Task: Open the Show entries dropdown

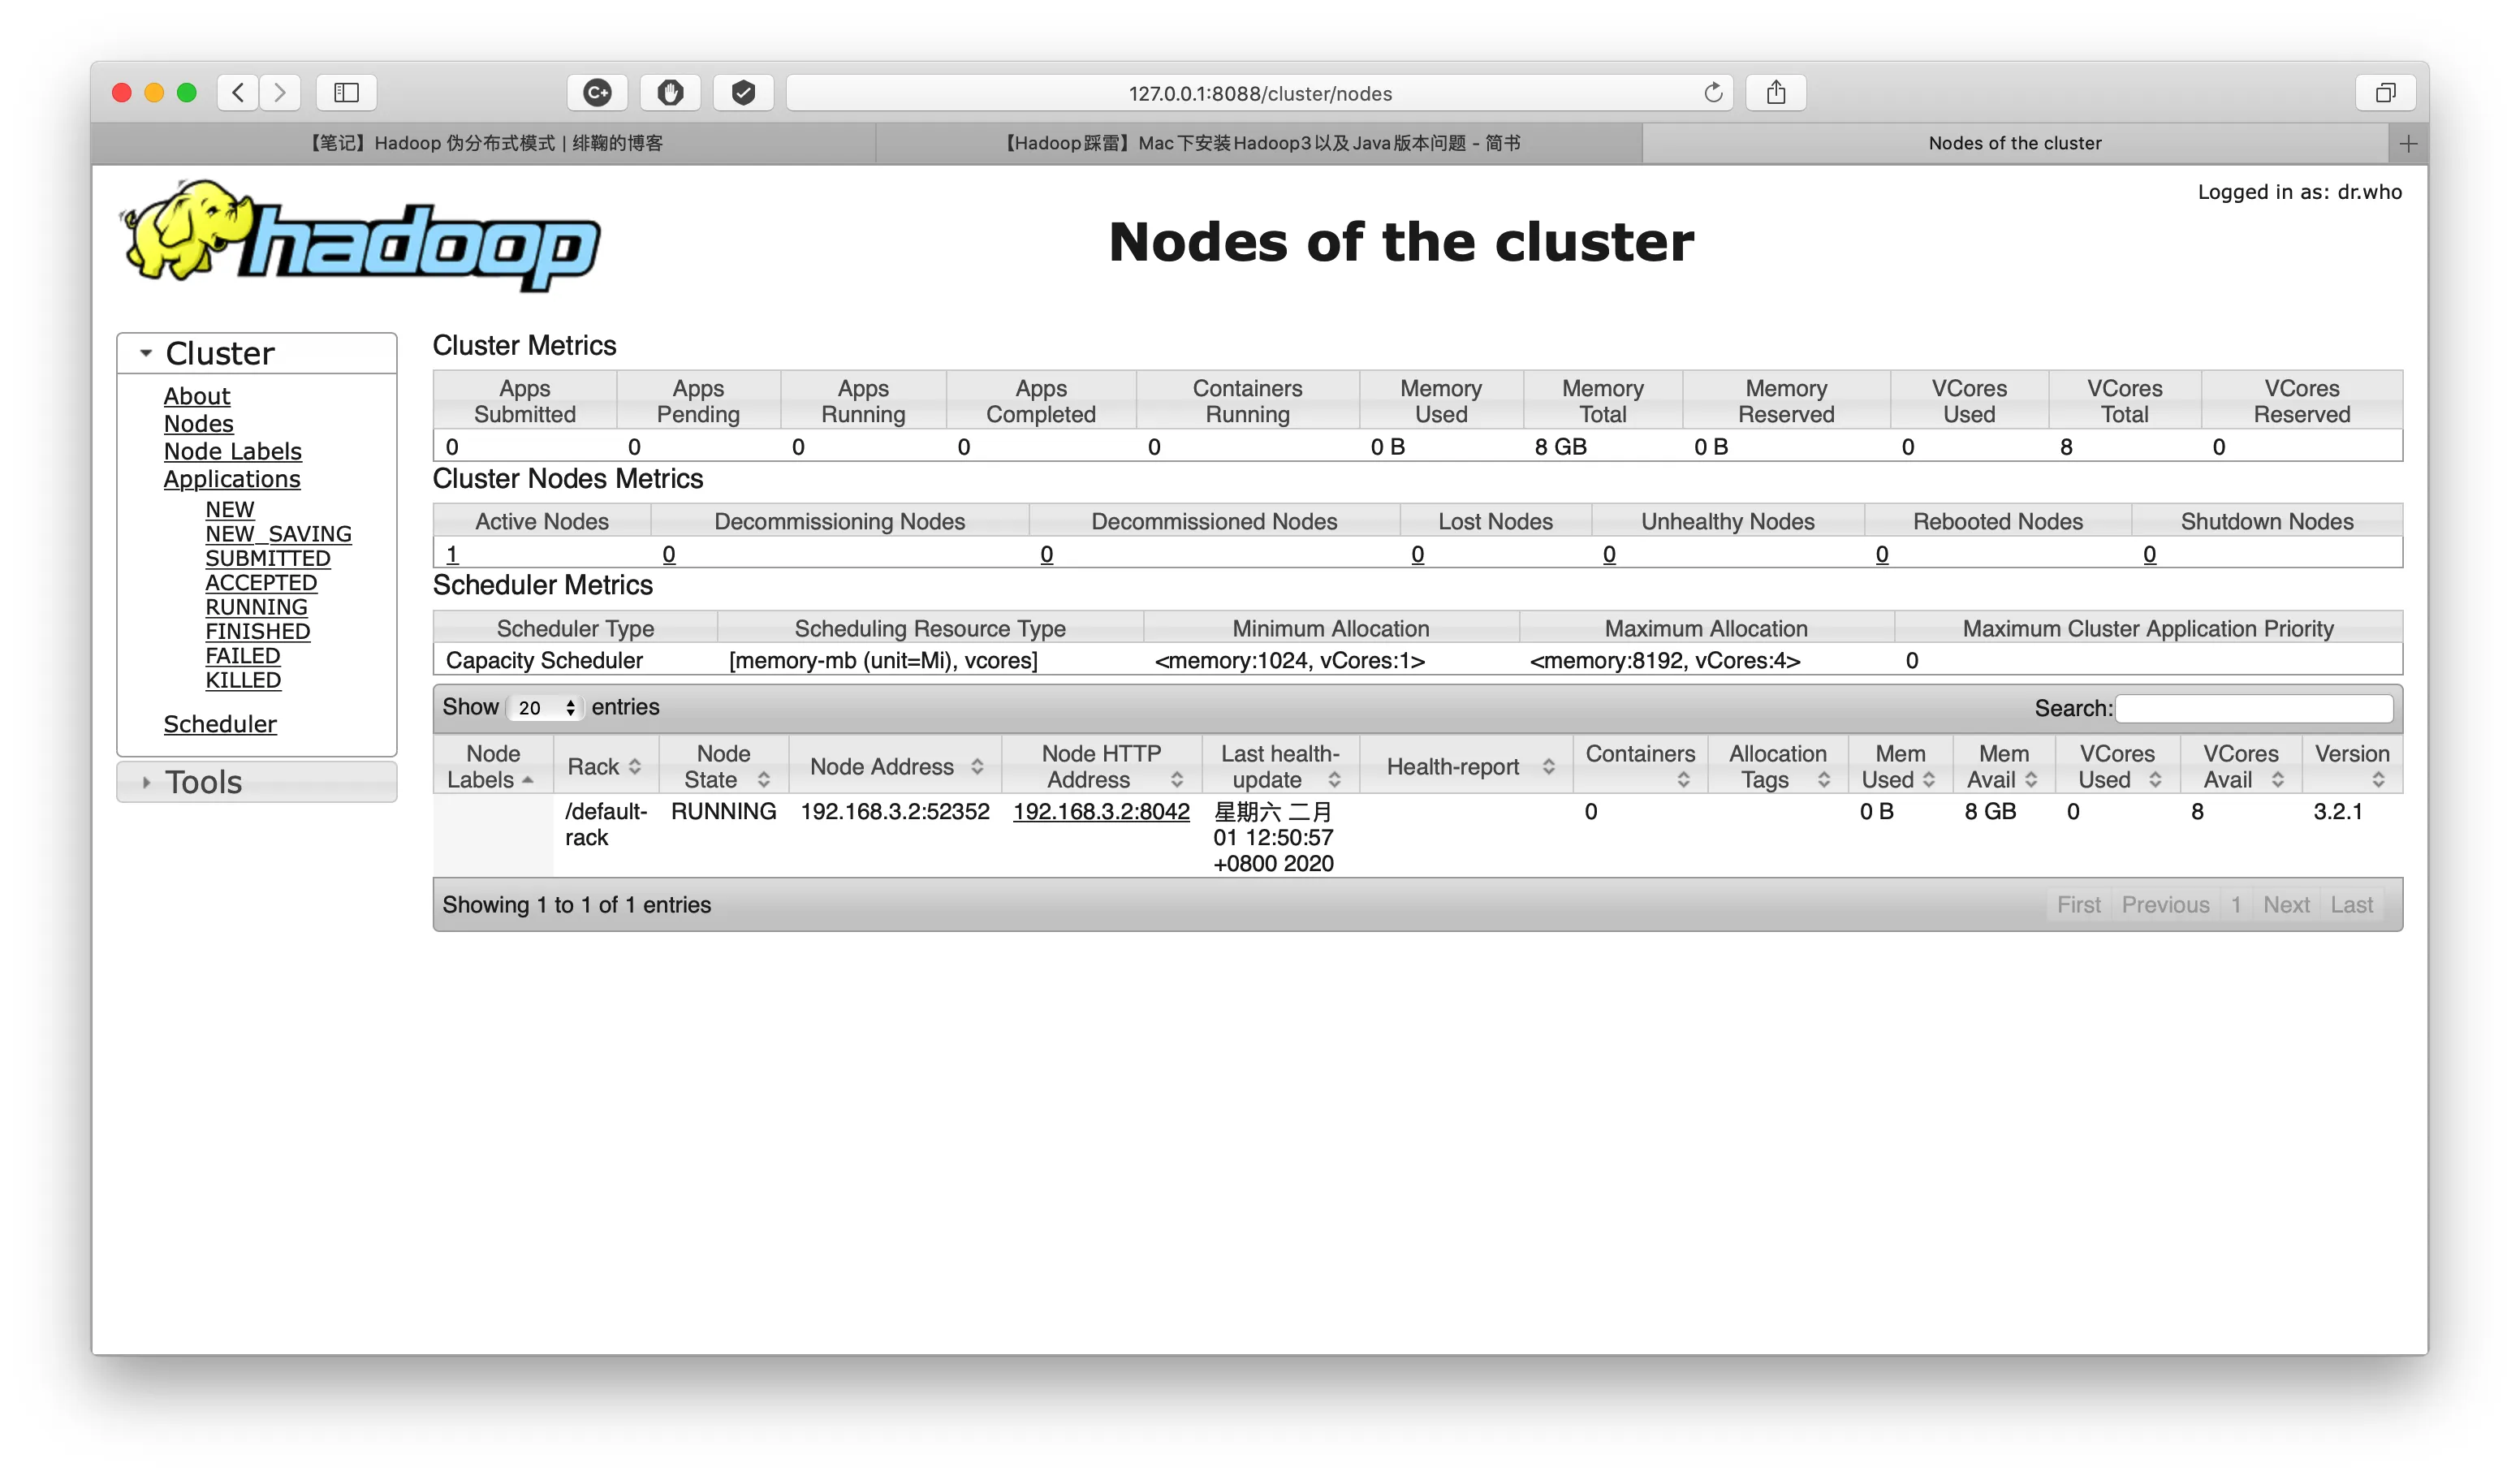Action: pyautogui.click(x=545, y=708)
